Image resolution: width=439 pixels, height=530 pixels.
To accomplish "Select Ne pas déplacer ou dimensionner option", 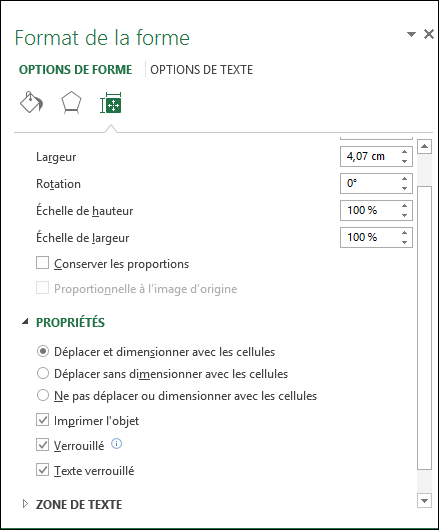I will (x=43, y=395).
